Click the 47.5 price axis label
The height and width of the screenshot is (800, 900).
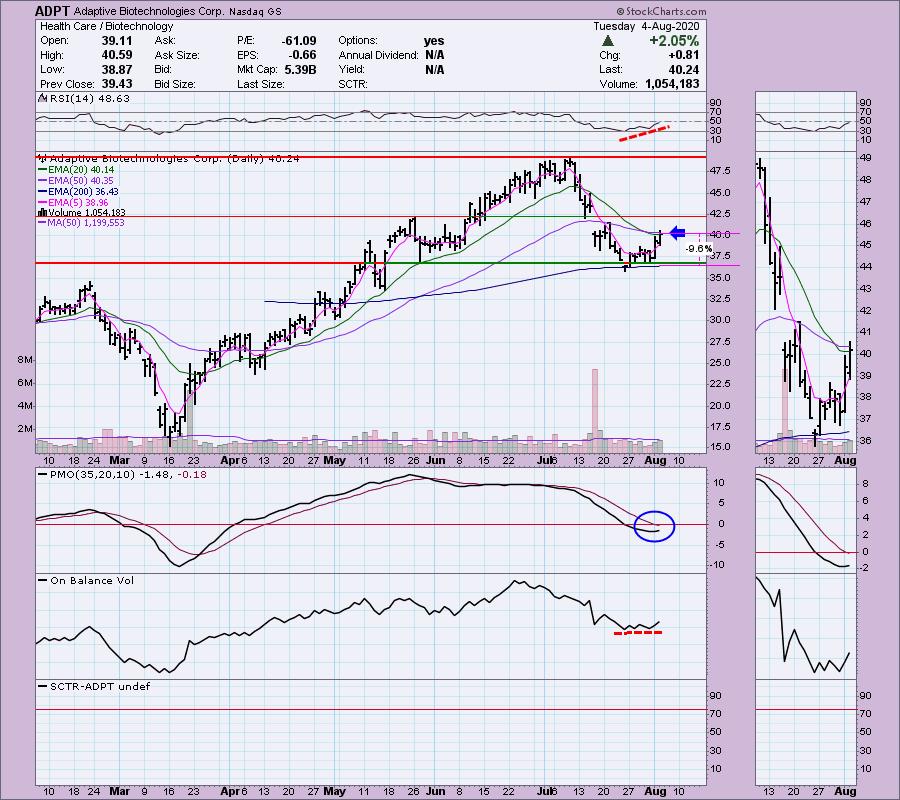pyautogui.click(x=720, y=171)
